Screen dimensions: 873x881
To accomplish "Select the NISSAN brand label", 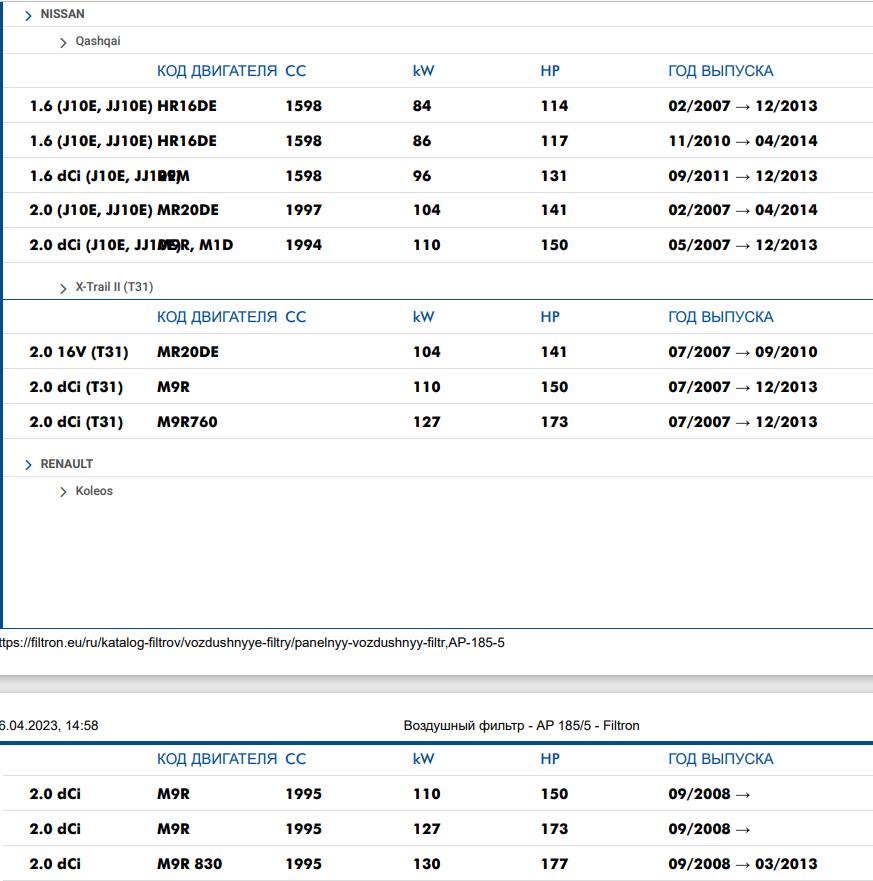I will pyautogui.click(x=62, y=14).
